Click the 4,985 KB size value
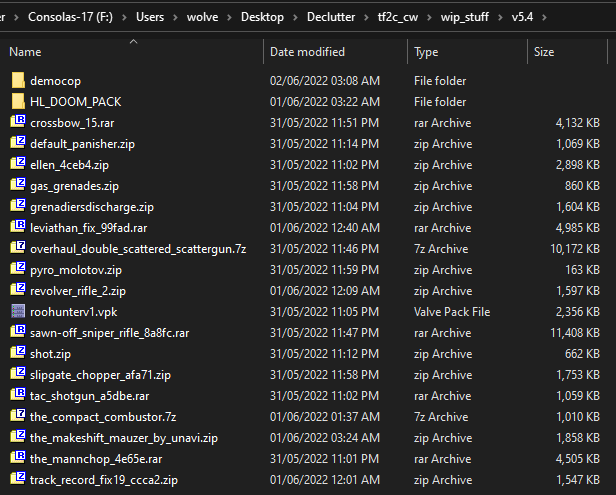The height and width of the screenshot is (495, 616). tap(578, 228)
